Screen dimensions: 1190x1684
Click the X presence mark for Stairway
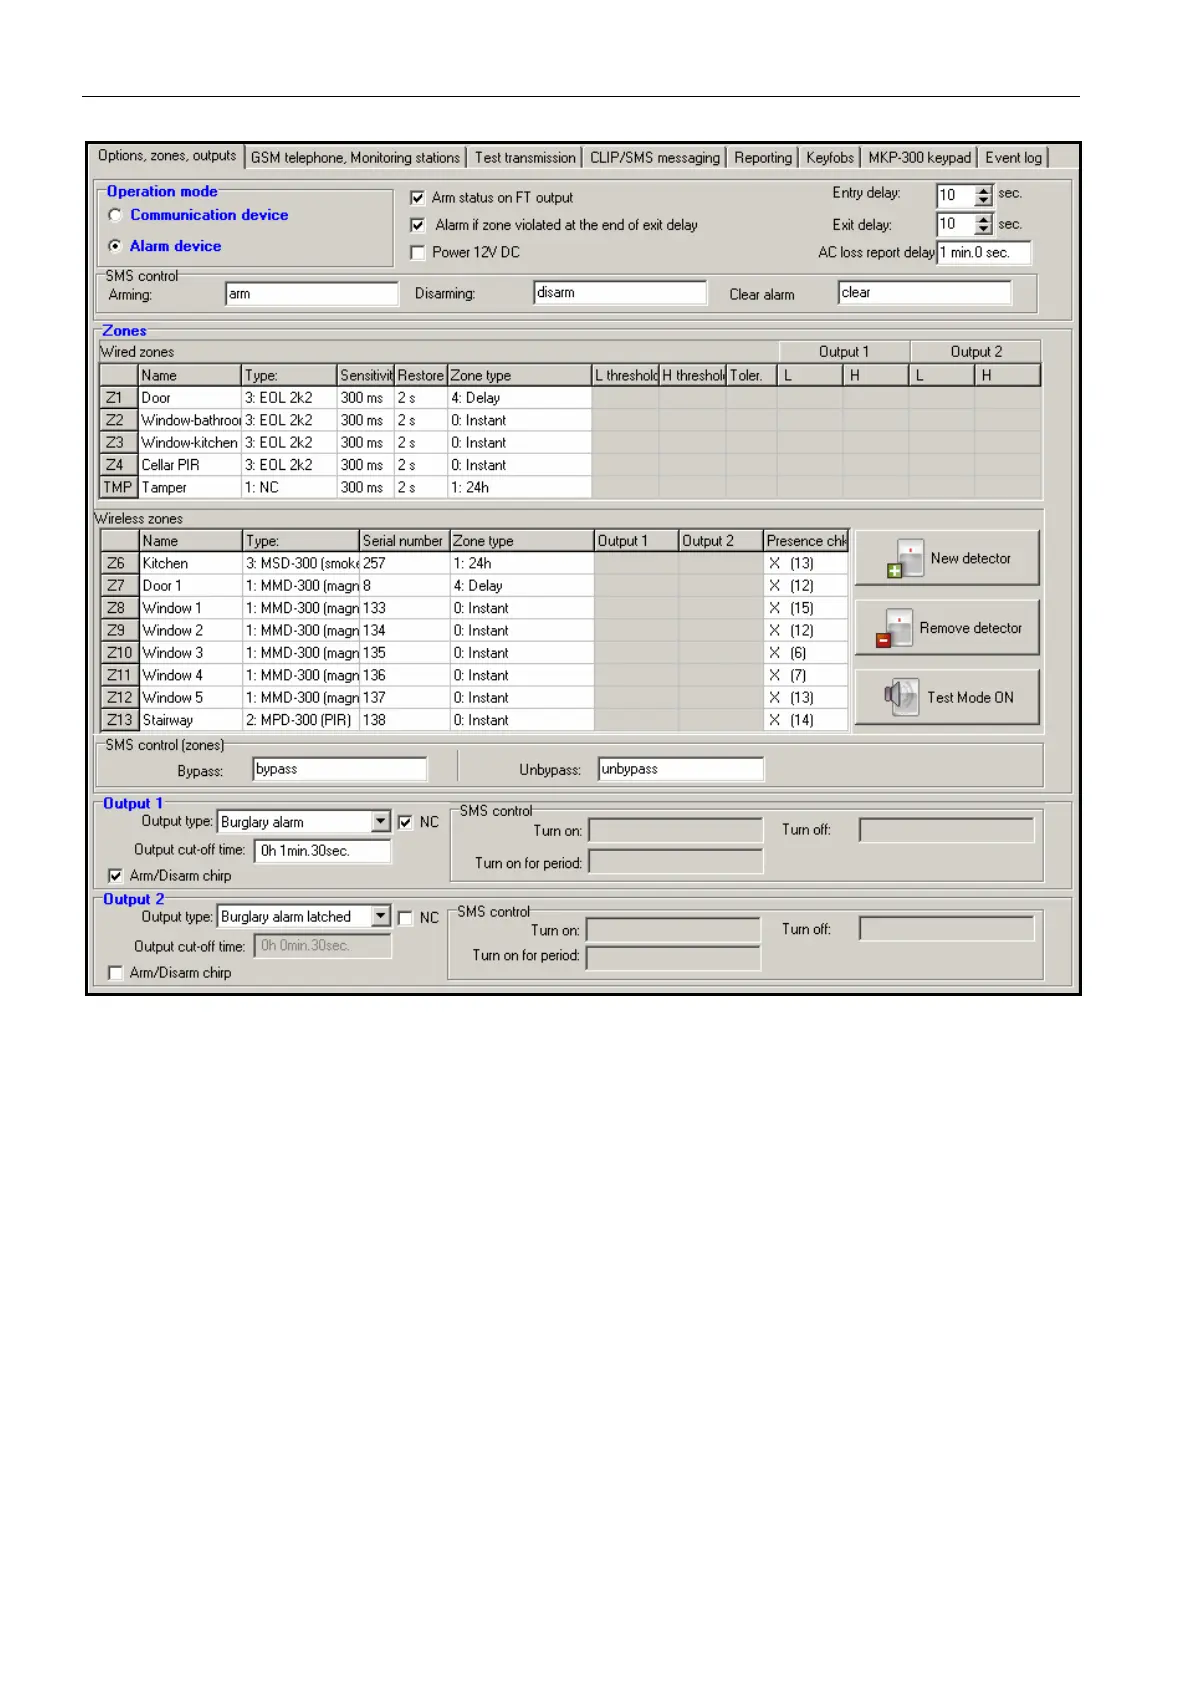point(774,720)
